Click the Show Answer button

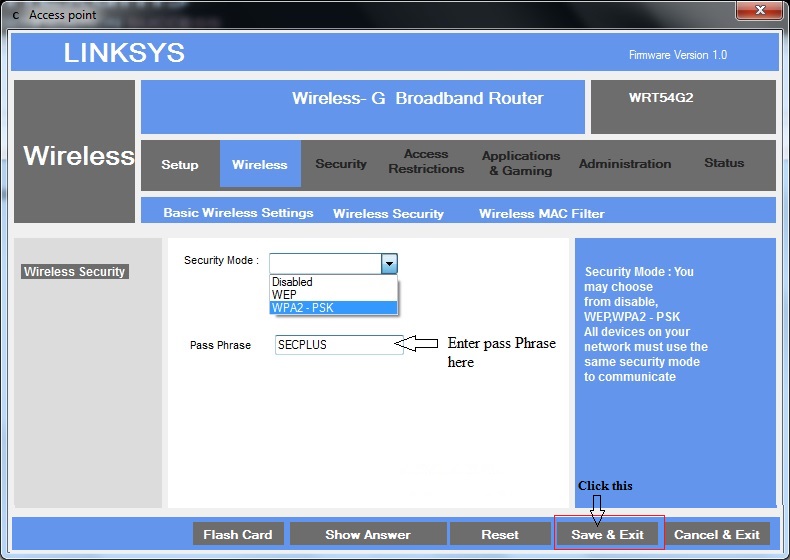(x=368, y=534)
